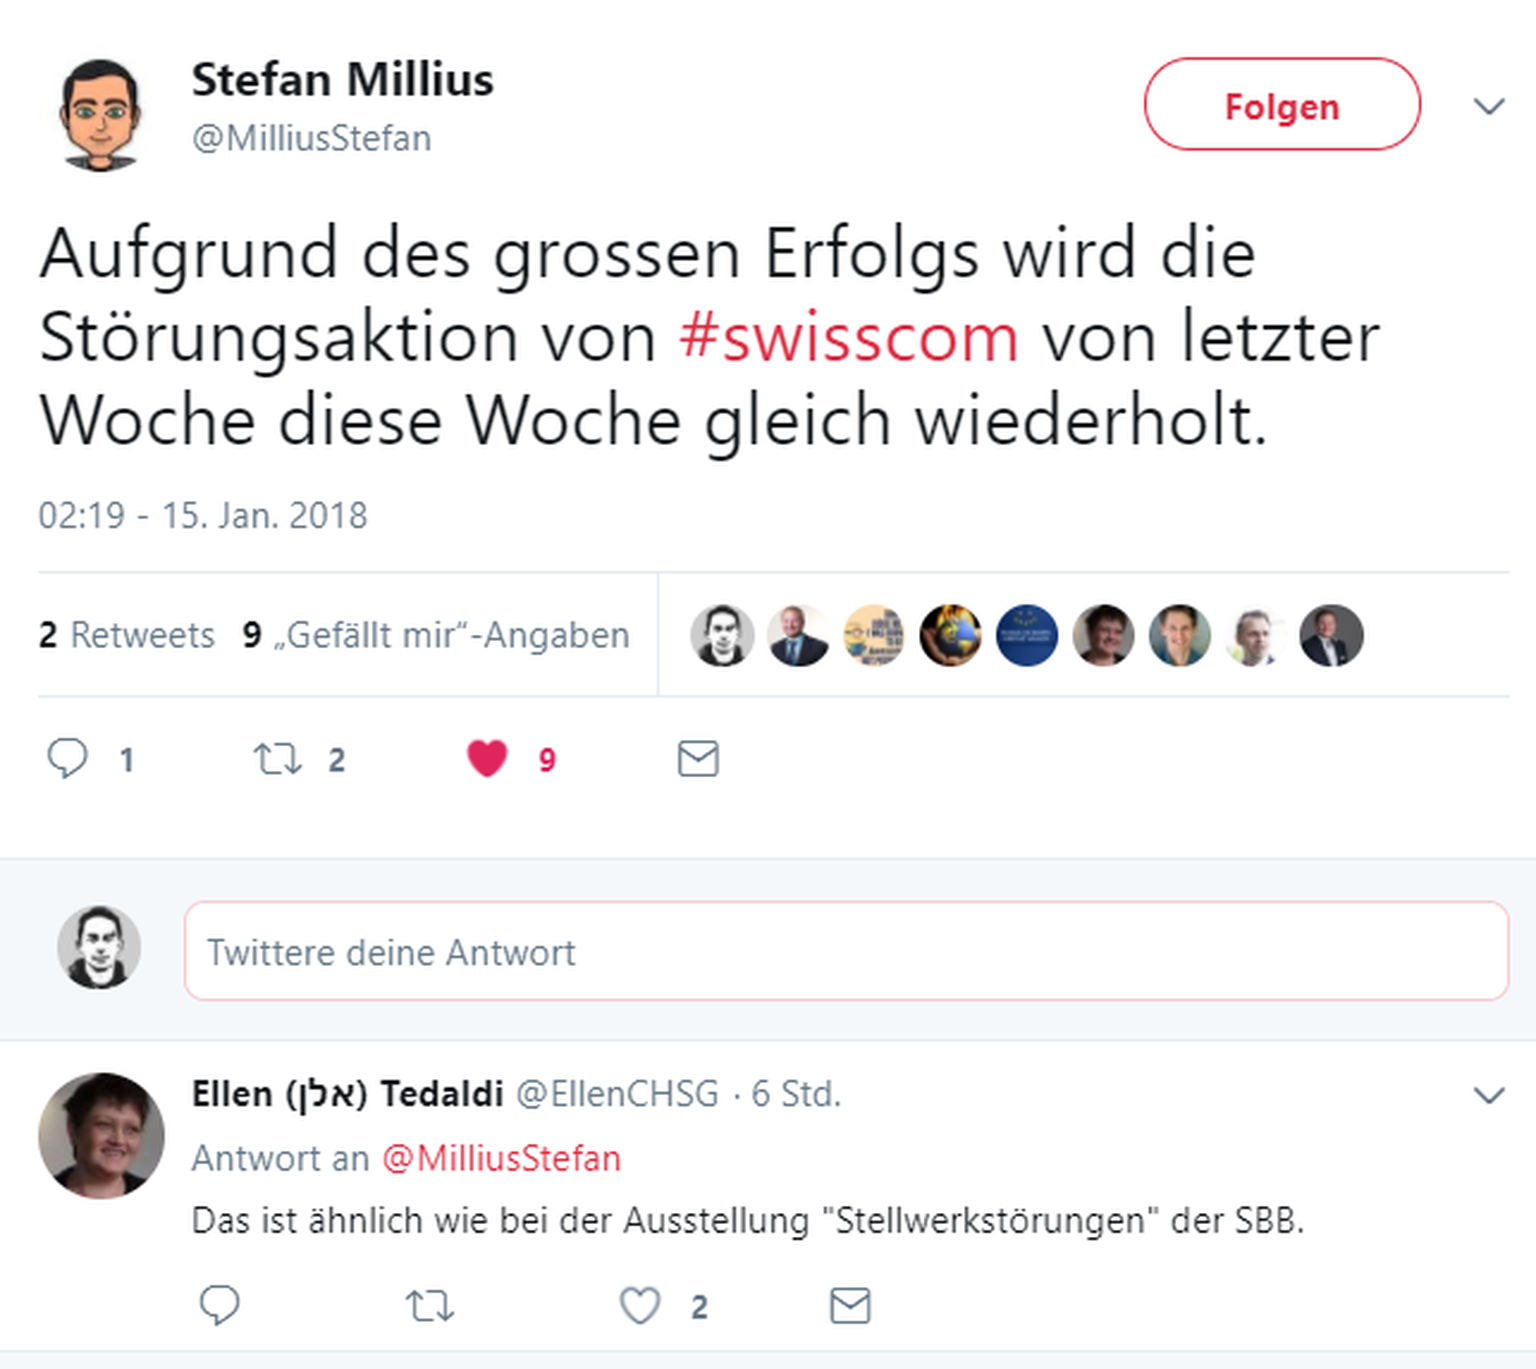Focus the 'Twittere deine Antwort' field
This screenshot has width=1536, height=1369.
click(846, 951)
